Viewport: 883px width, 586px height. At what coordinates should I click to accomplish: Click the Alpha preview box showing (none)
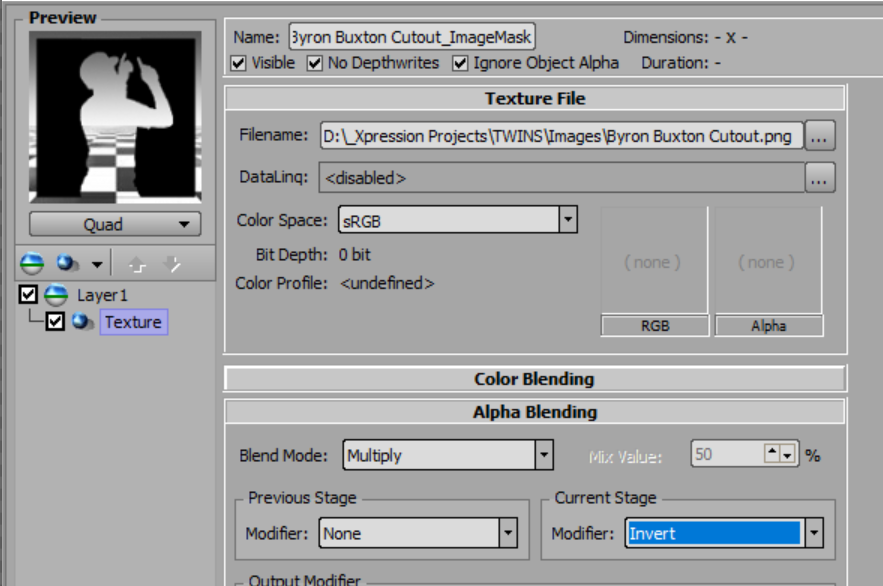[768, 261]
